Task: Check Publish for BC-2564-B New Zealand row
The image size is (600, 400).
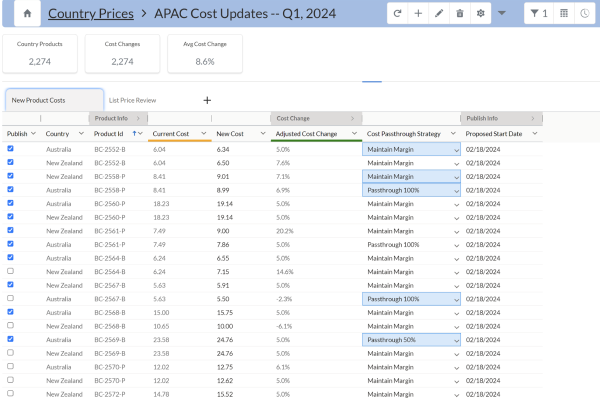Action: pos(11,271)
